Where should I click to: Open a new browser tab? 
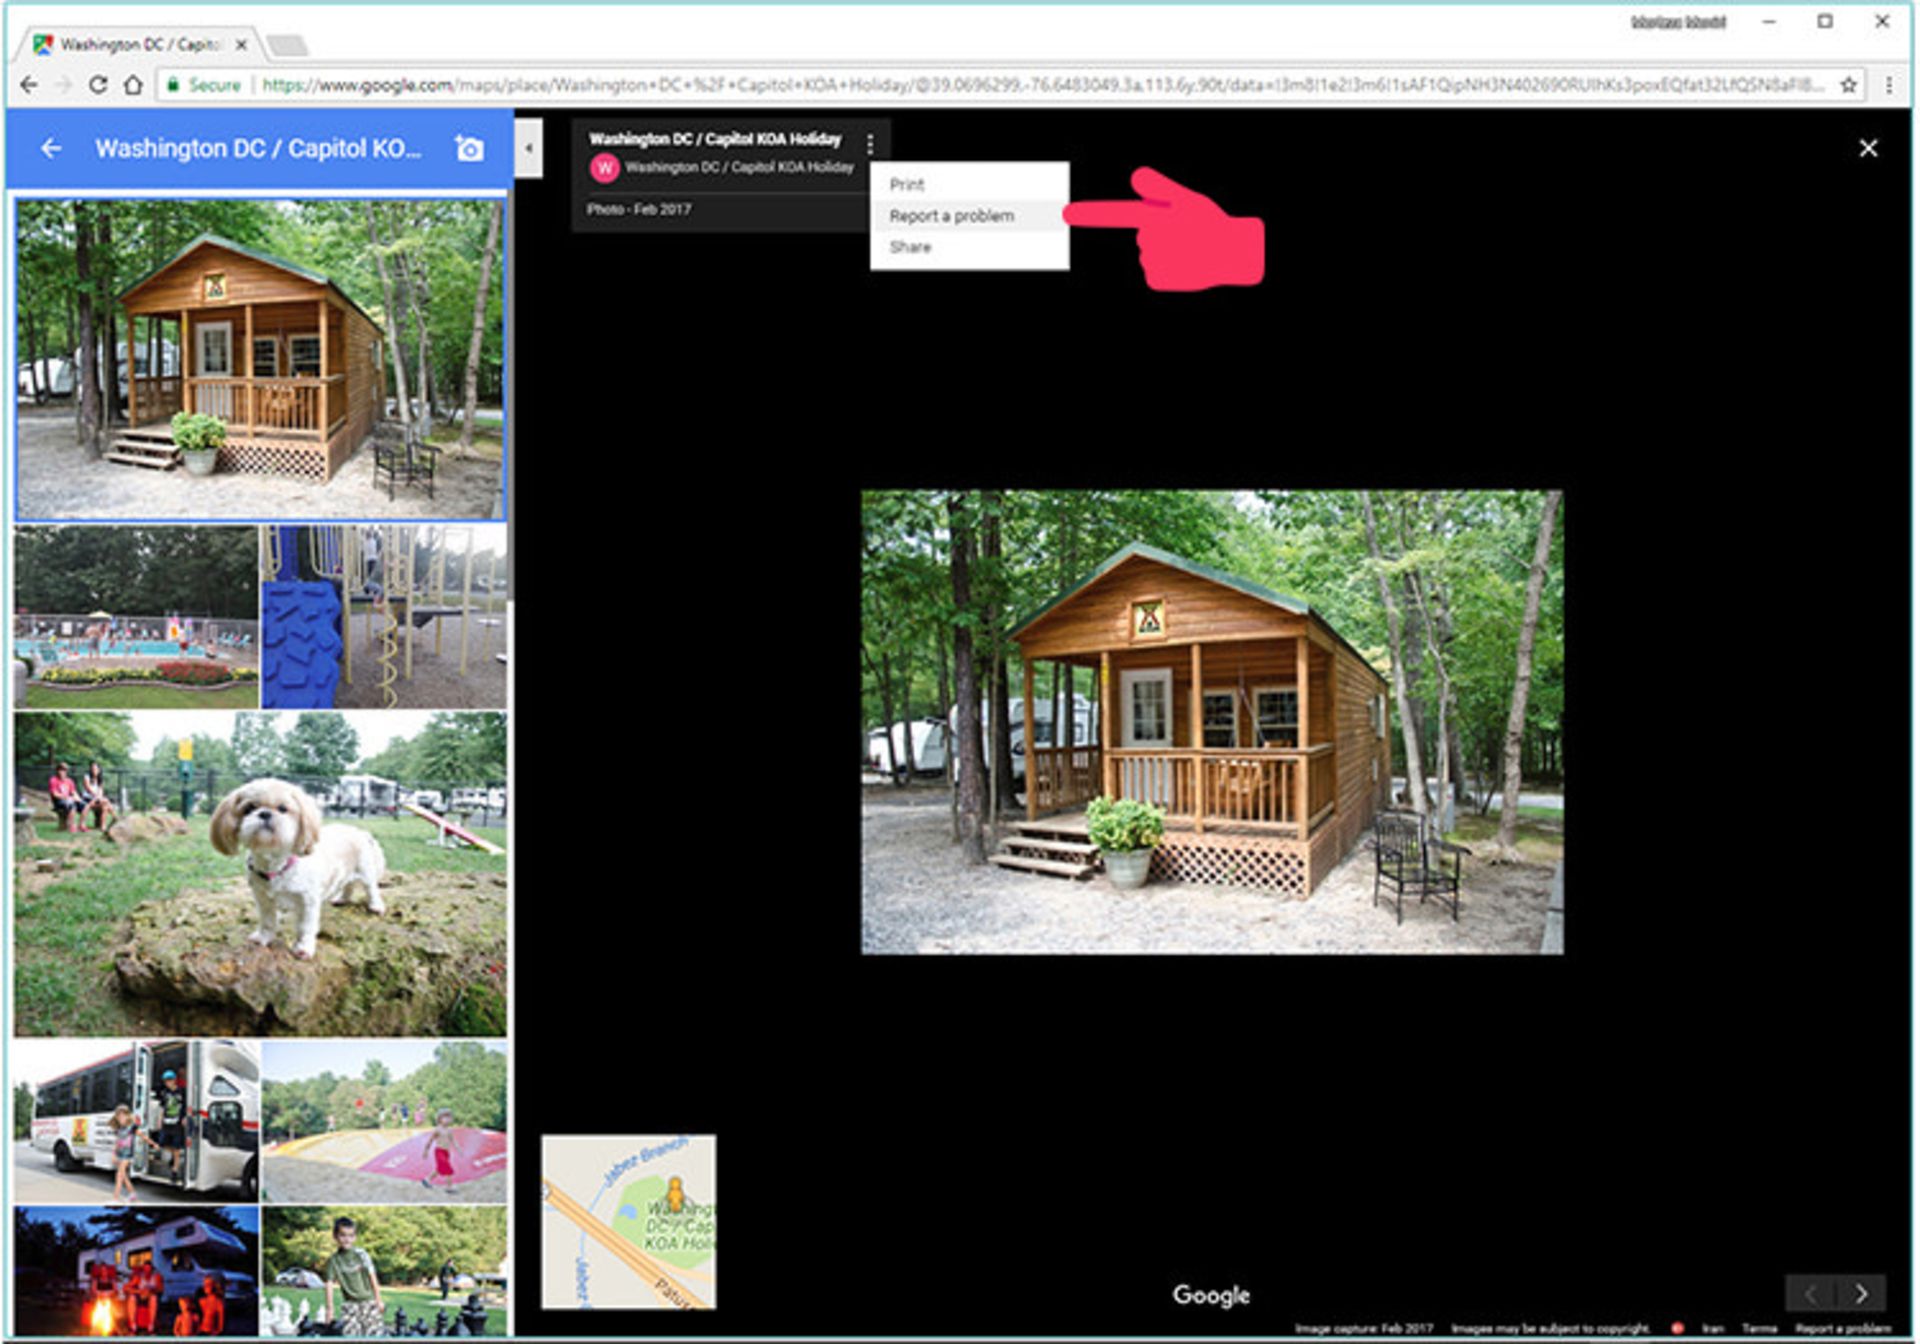click(x=288, y=45)
